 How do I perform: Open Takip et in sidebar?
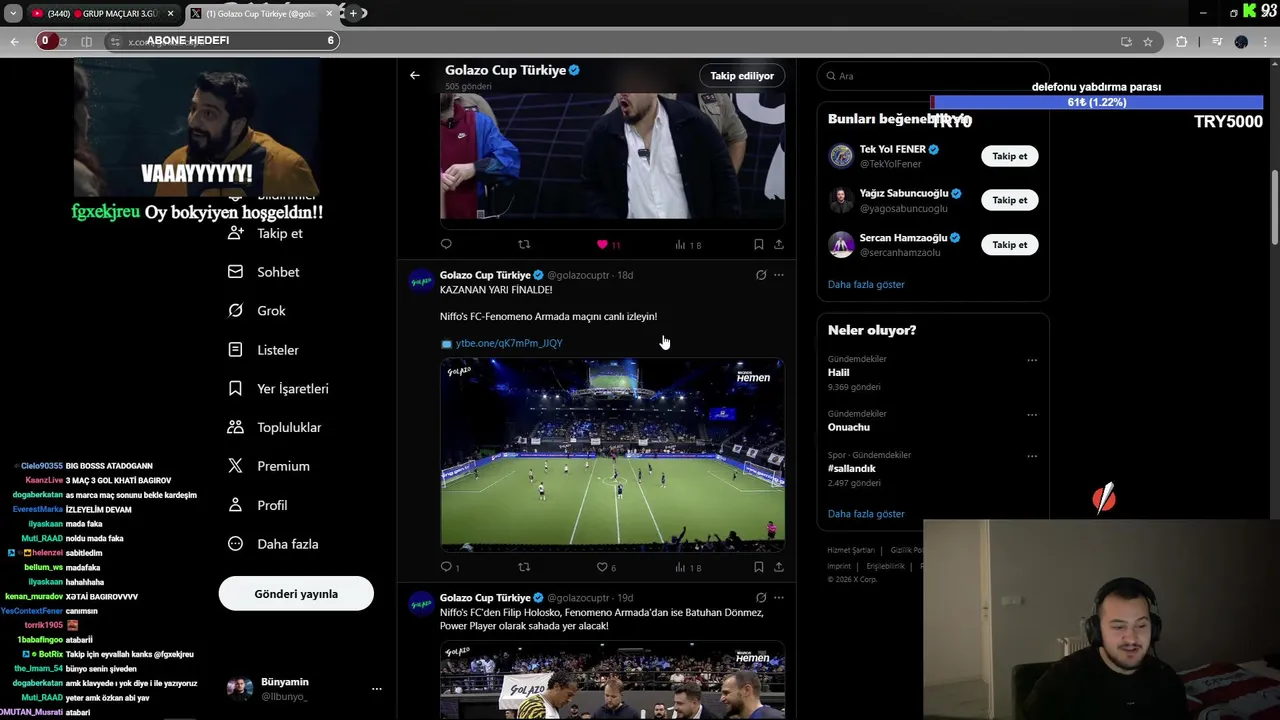click(266, 233)
